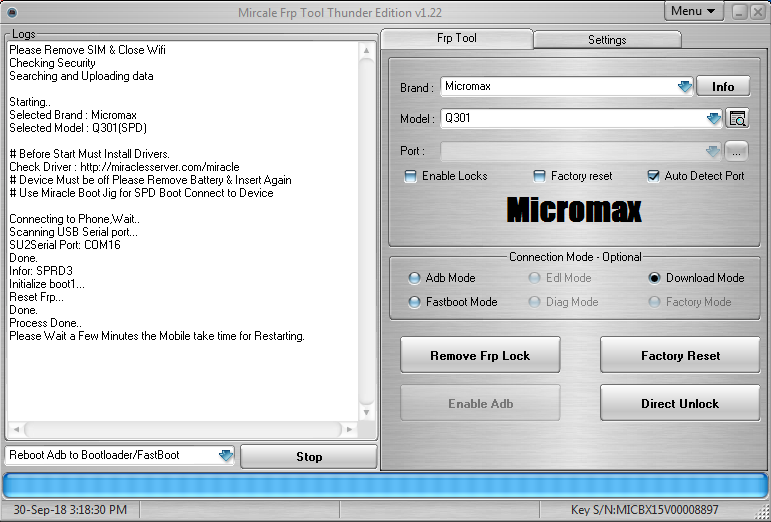The height and width of the screenshot is (522, 771).
Task: Expand the Model dropdown arrow
Action: coord(713,118)
